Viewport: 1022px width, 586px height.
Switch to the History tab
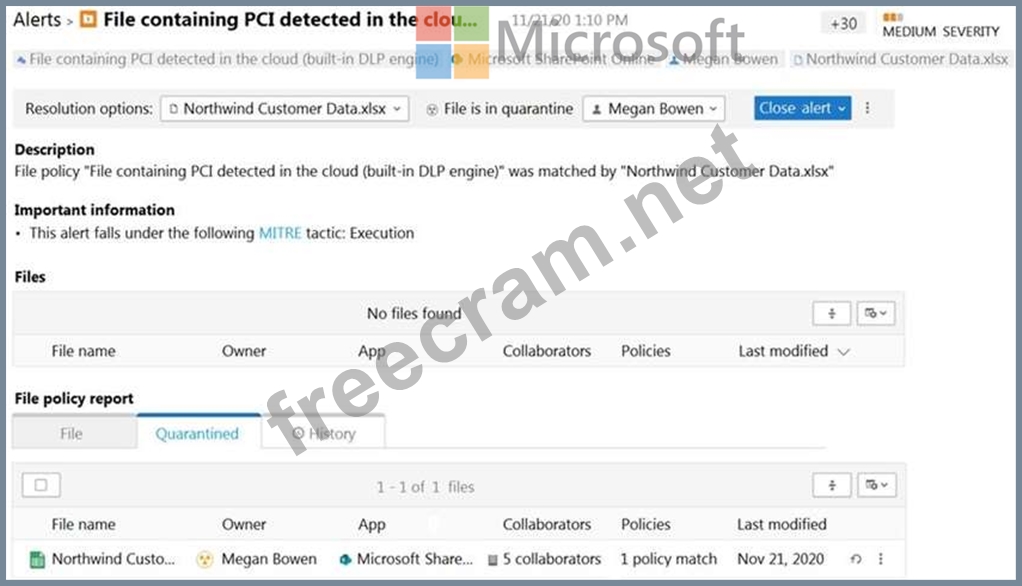324,434
